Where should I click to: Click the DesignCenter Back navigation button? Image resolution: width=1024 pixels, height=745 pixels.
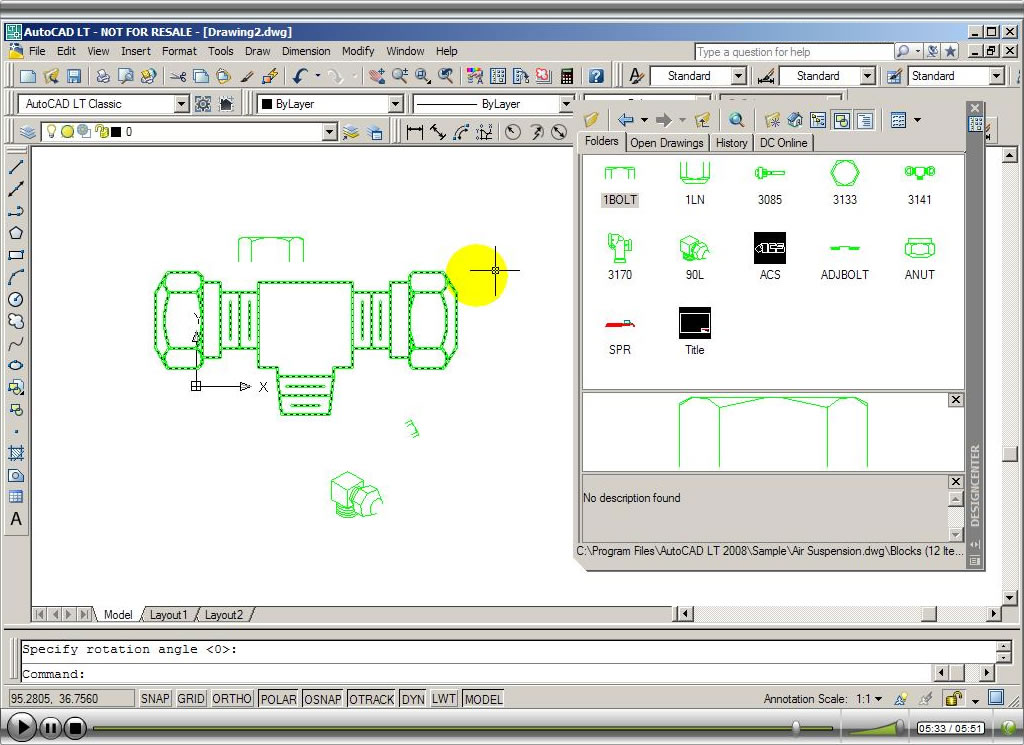coord(626,120)
